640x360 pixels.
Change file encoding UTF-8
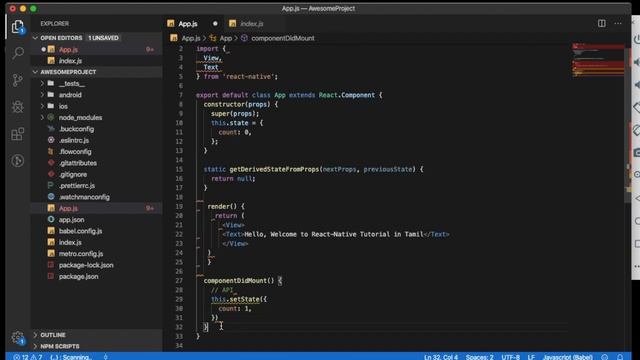pos(511,357)
